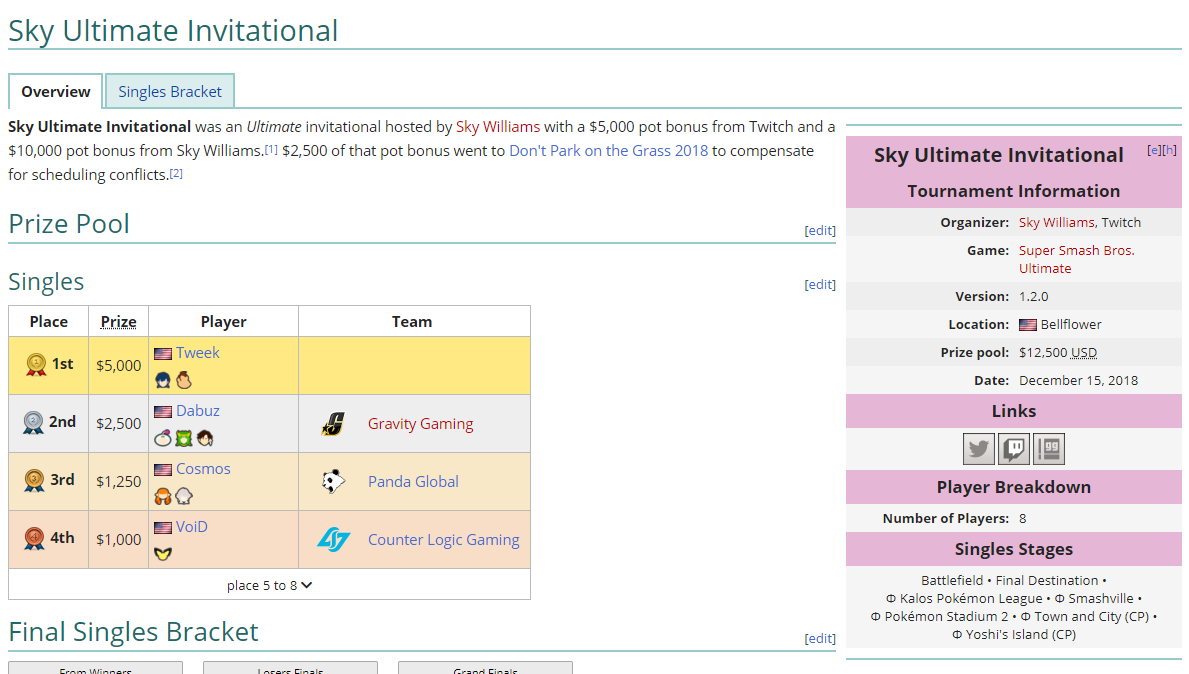This screenshot has width=1189, height=674.
Task: Click the USD abbreviation in prize pool
Action: 1084,353
